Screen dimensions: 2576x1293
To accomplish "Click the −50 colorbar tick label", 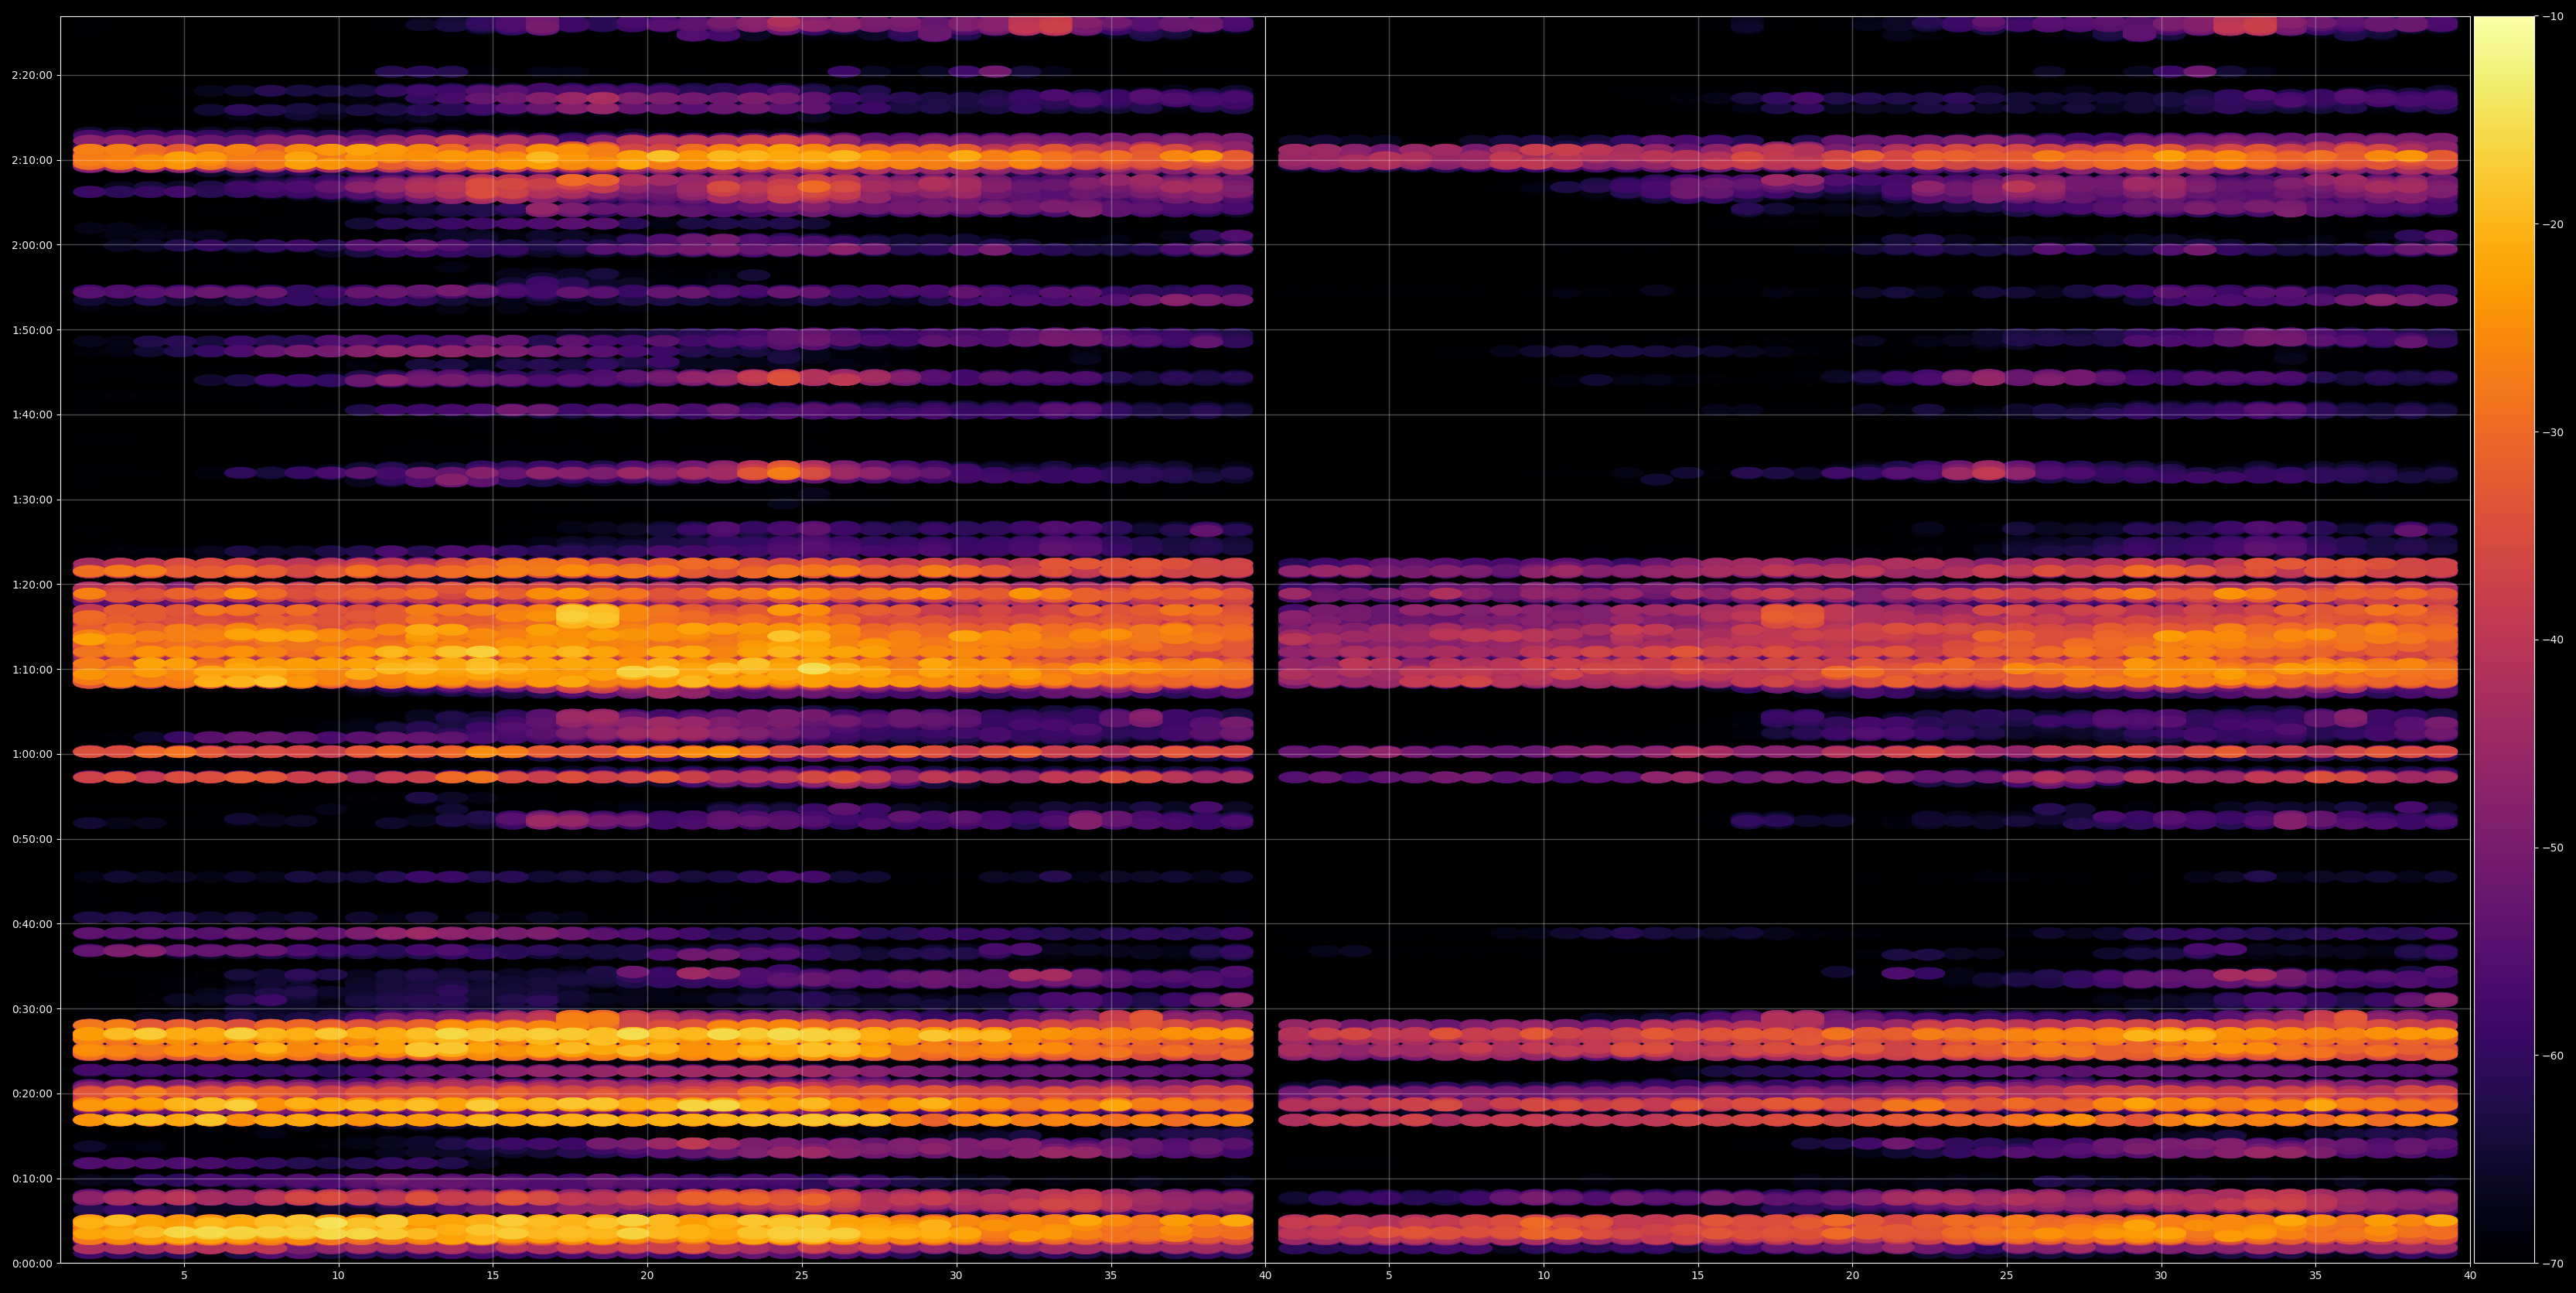I will tap(2553, 848).
